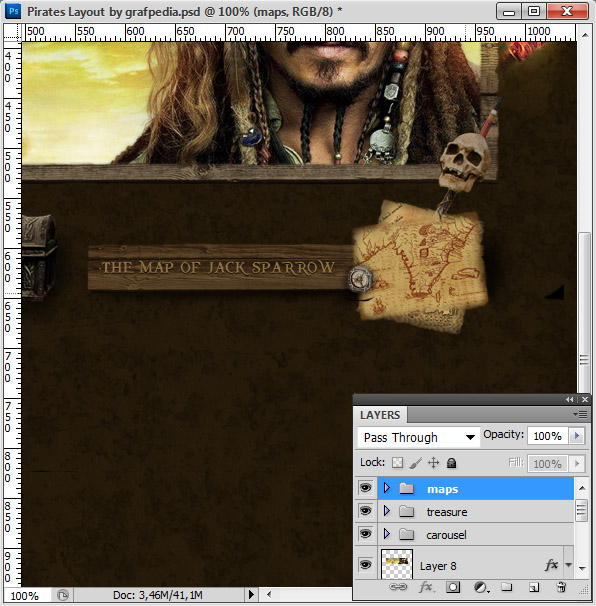Add a layer style via bottom fx button
Image resolution: width=596 pixels, height=606 pixels.
426,587
